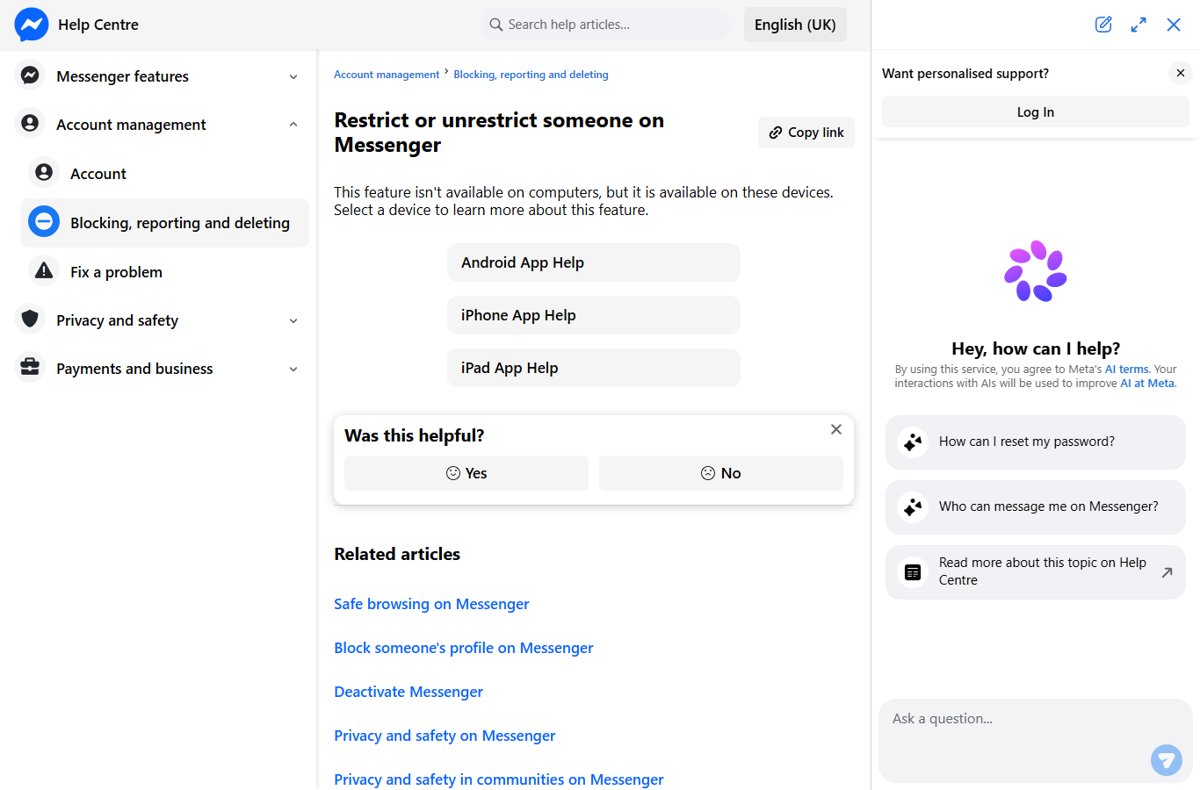Open Privacy and safety in communities article

tap(498, 780)
